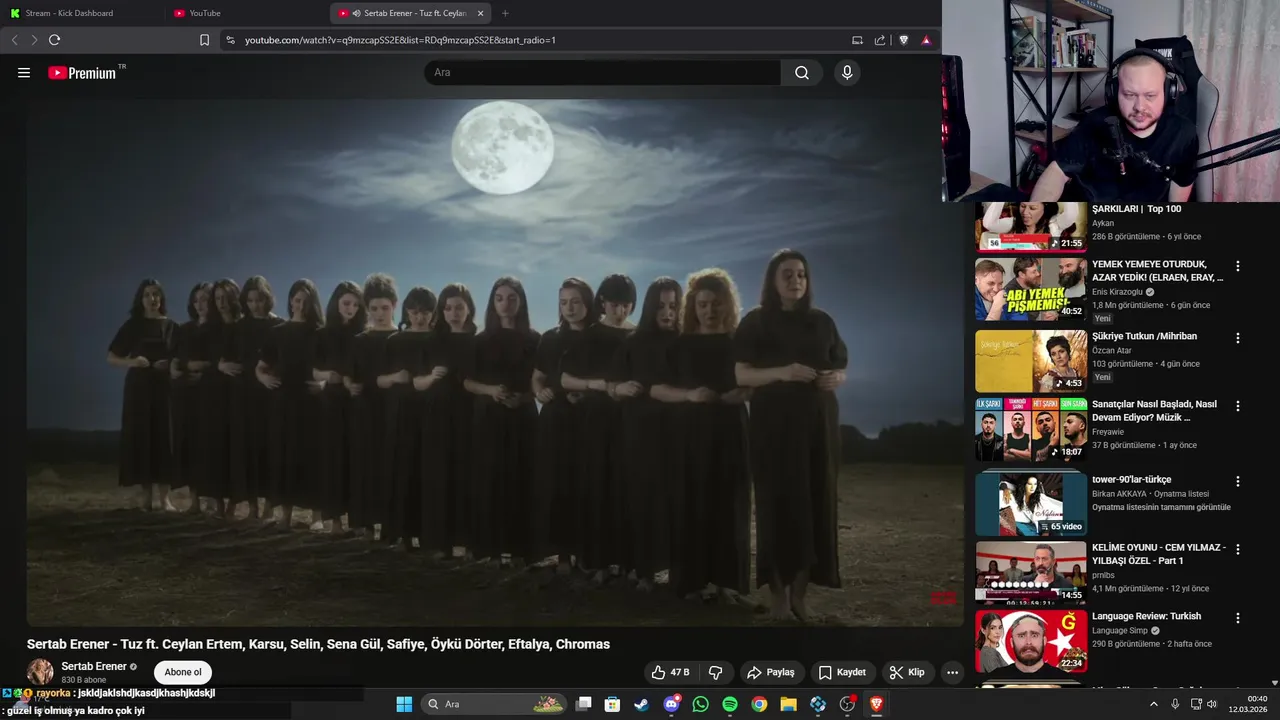
Task: Open OBS Studio from taskbar
Action: pyautogui.click(x=848, y=704)
